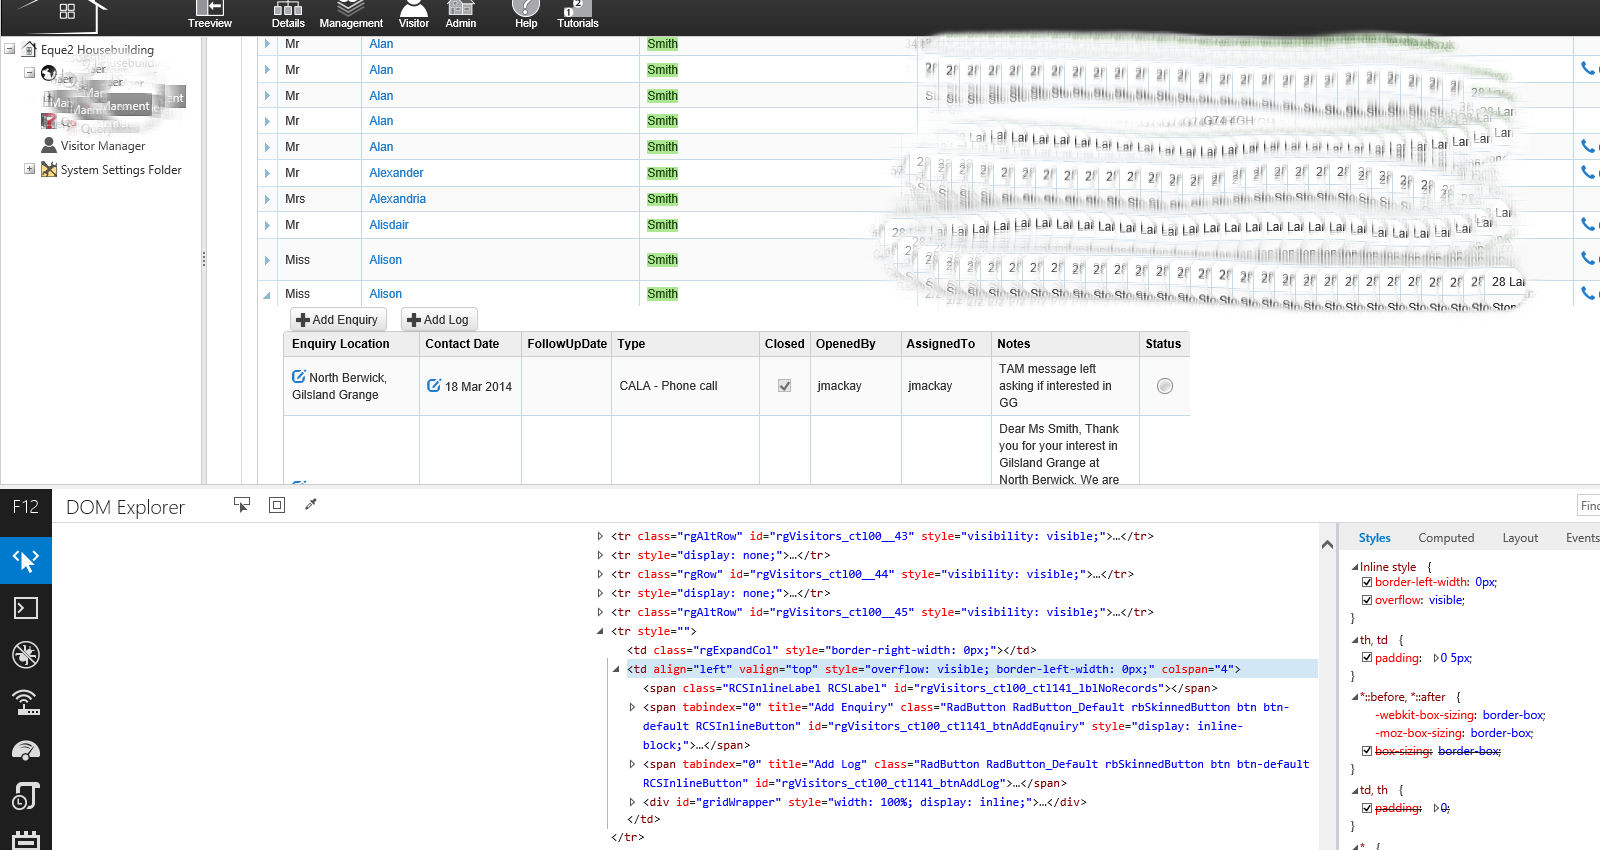
Task: Switch to the Computed tab
Action: (1445, 538)
